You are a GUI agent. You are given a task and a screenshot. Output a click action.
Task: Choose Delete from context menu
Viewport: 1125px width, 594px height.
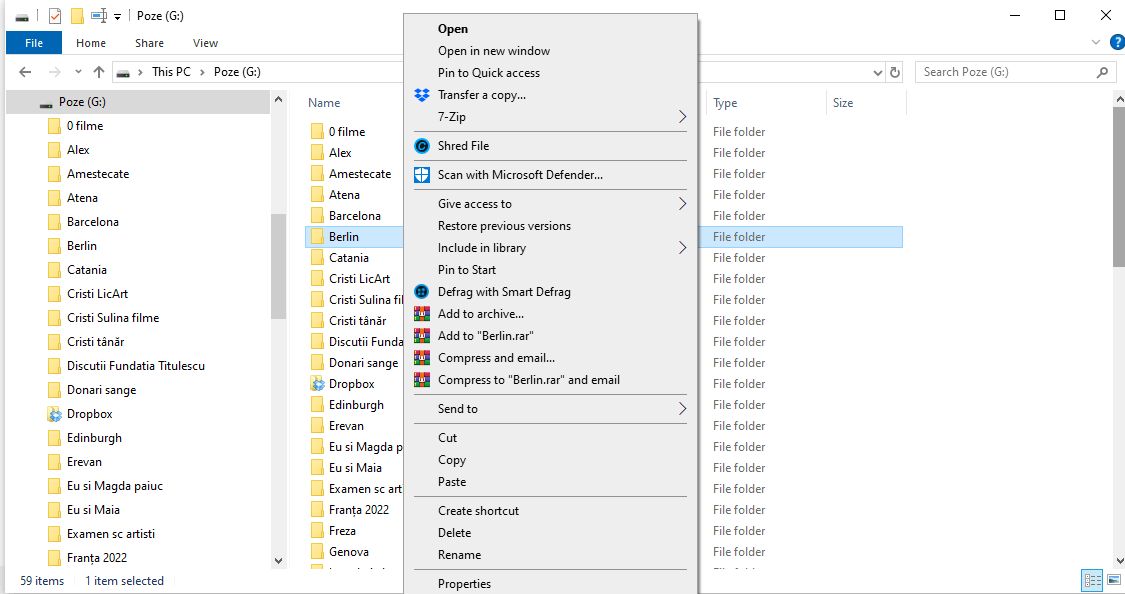tap(454, 533)
